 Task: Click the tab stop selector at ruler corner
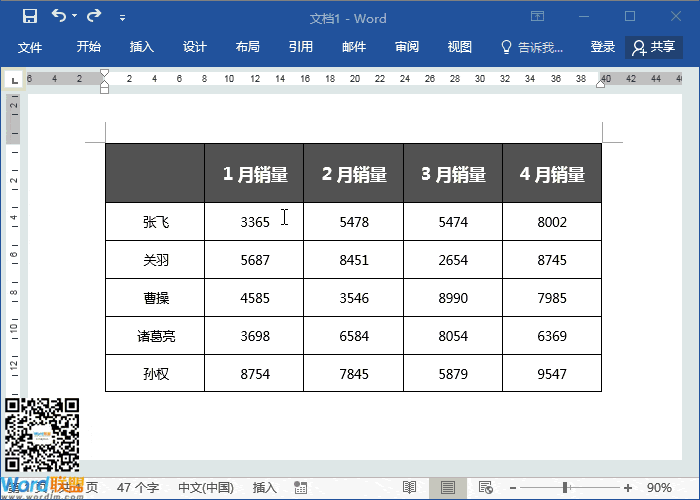[13, 80]
